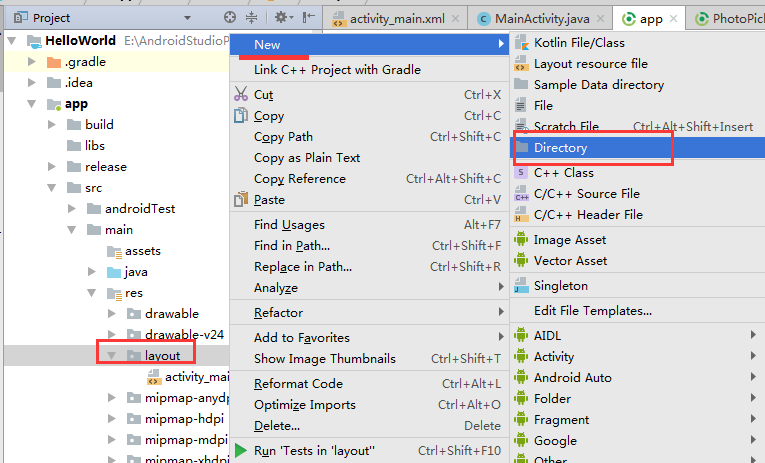Click the Paste clipboard icon
The image size is (765, 463).
[x=241, y=200]
